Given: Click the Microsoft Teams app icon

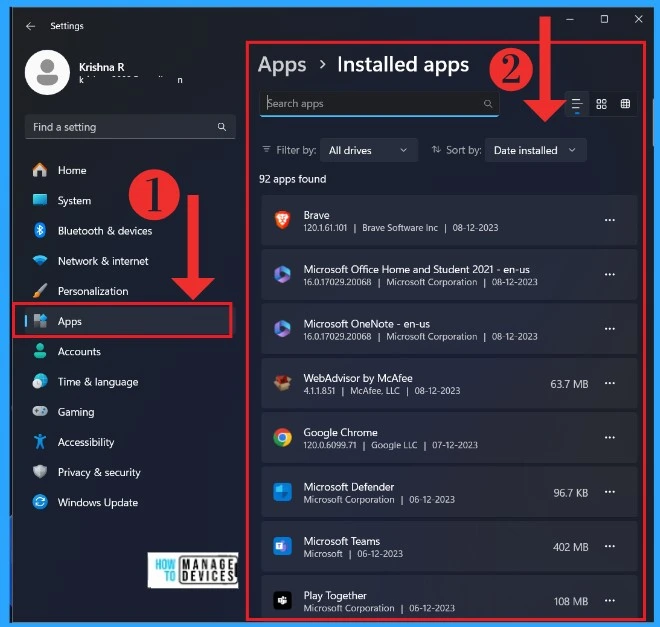Looking at the screenshot, I should point(282,546).
